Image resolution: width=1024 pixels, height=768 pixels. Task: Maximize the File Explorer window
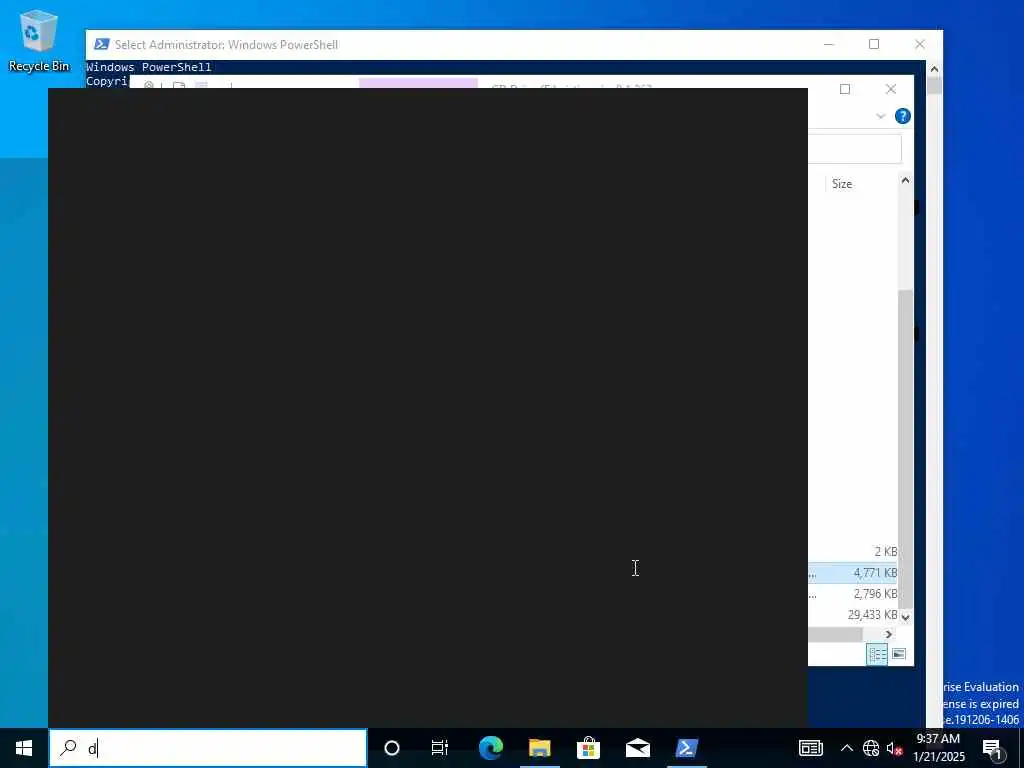coord(844,89)
